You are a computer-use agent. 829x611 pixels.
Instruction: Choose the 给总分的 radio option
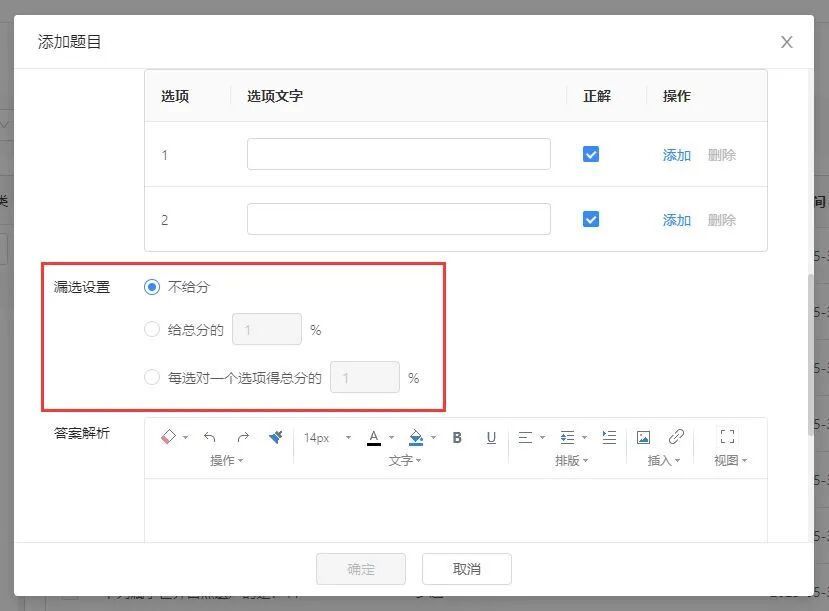click(152, 329)
